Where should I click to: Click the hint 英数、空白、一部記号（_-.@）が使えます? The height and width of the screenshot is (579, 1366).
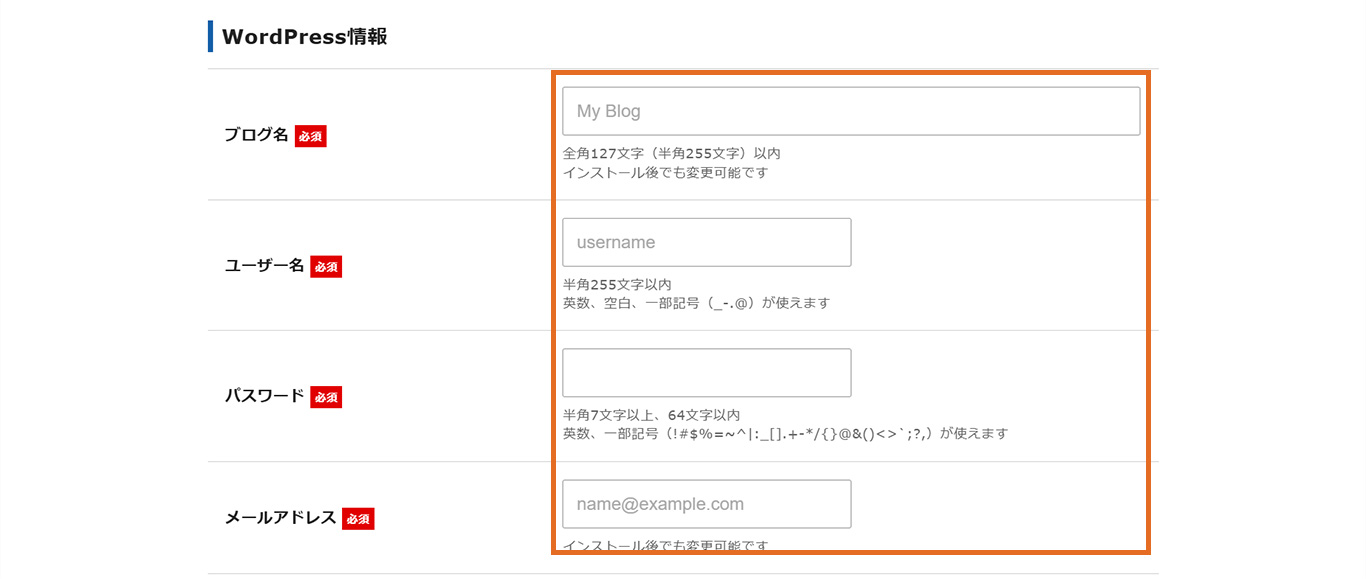point(696,303)
